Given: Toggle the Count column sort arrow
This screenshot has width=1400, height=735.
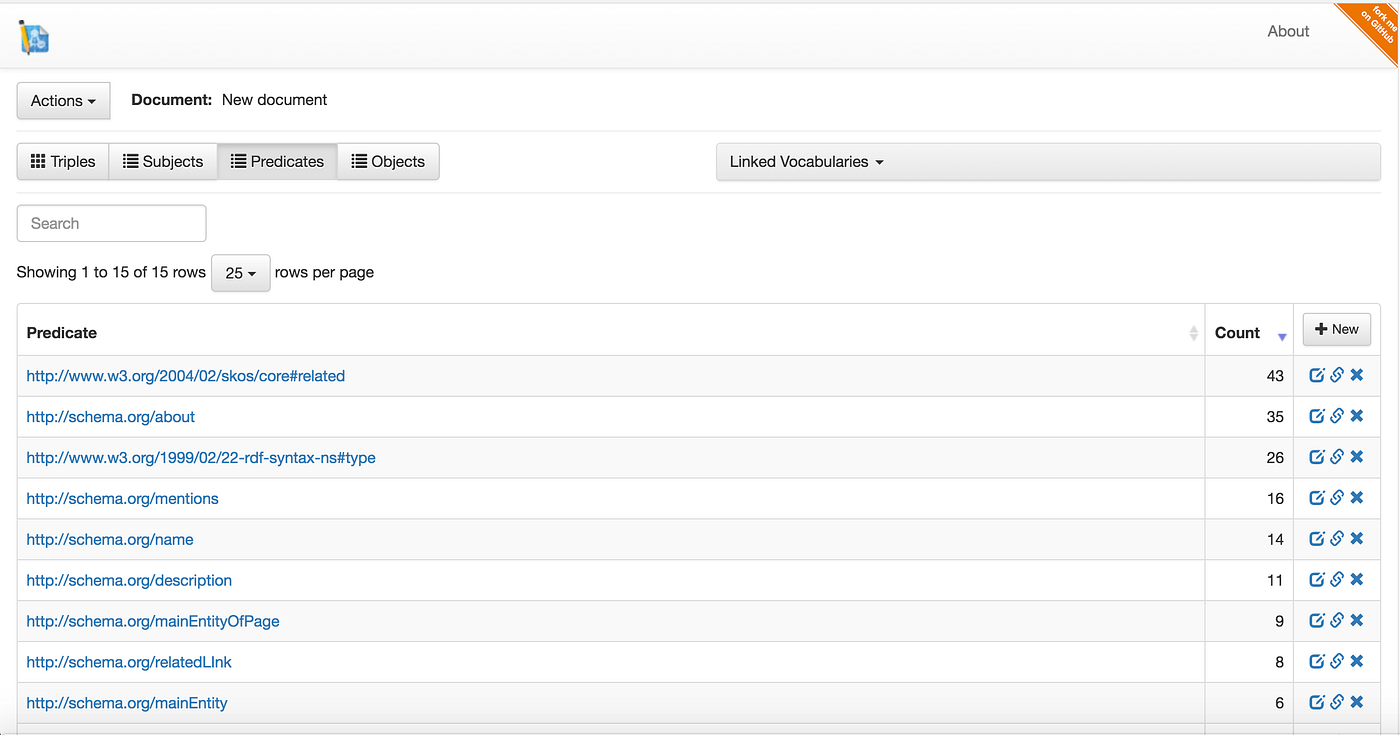Looking at the screenshot, I should (1282, 336).
